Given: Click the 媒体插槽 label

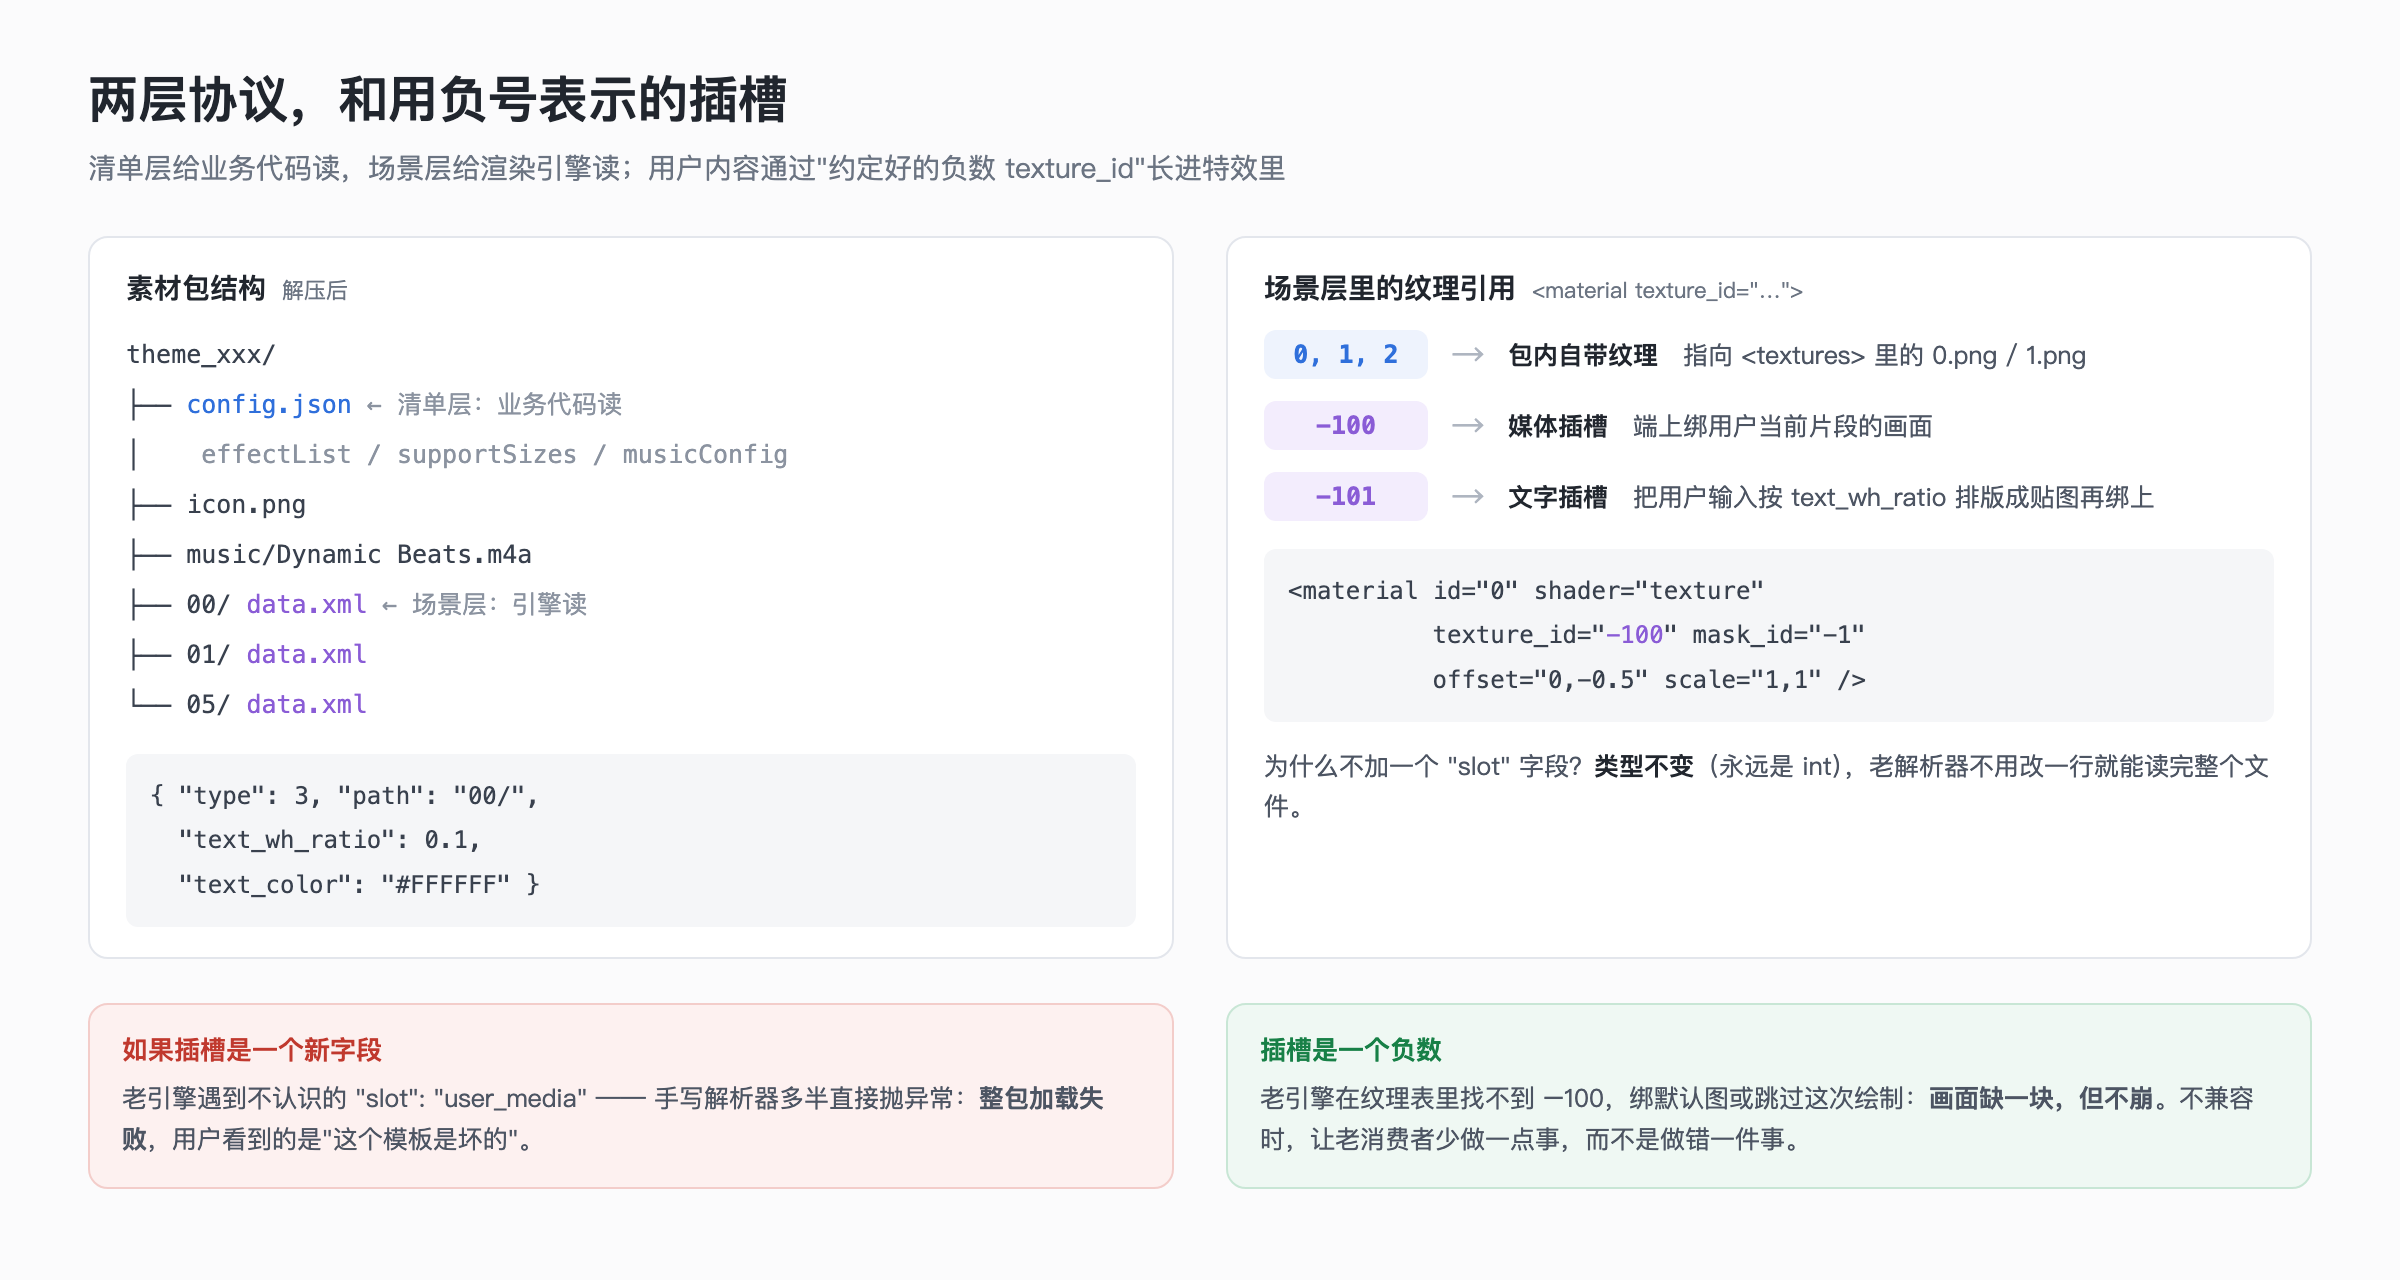Looking at the screenshot, I should point(1558,426).
